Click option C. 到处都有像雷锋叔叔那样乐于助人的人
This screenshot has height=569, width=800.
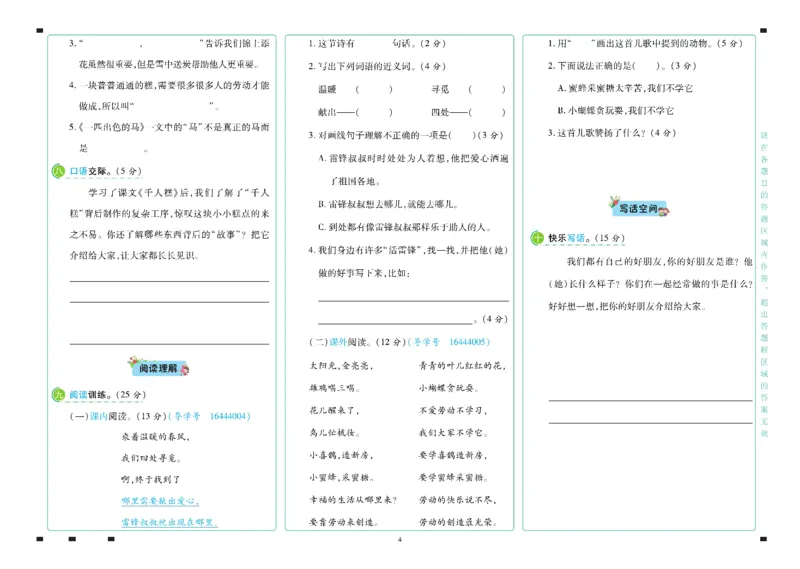point(405,227)
